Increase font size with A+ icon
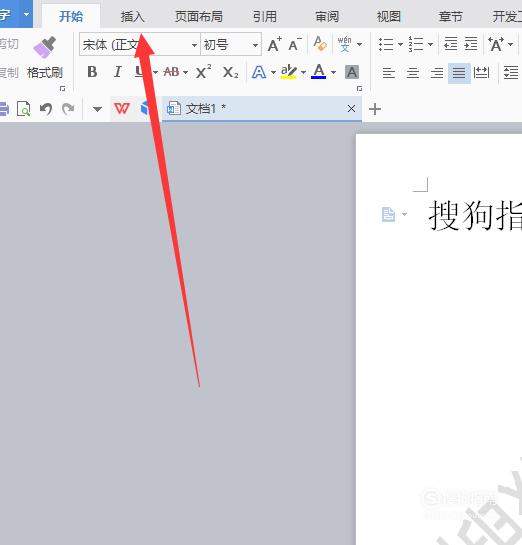This screenshot has width=522, height=545. click(x=275, y=44)
